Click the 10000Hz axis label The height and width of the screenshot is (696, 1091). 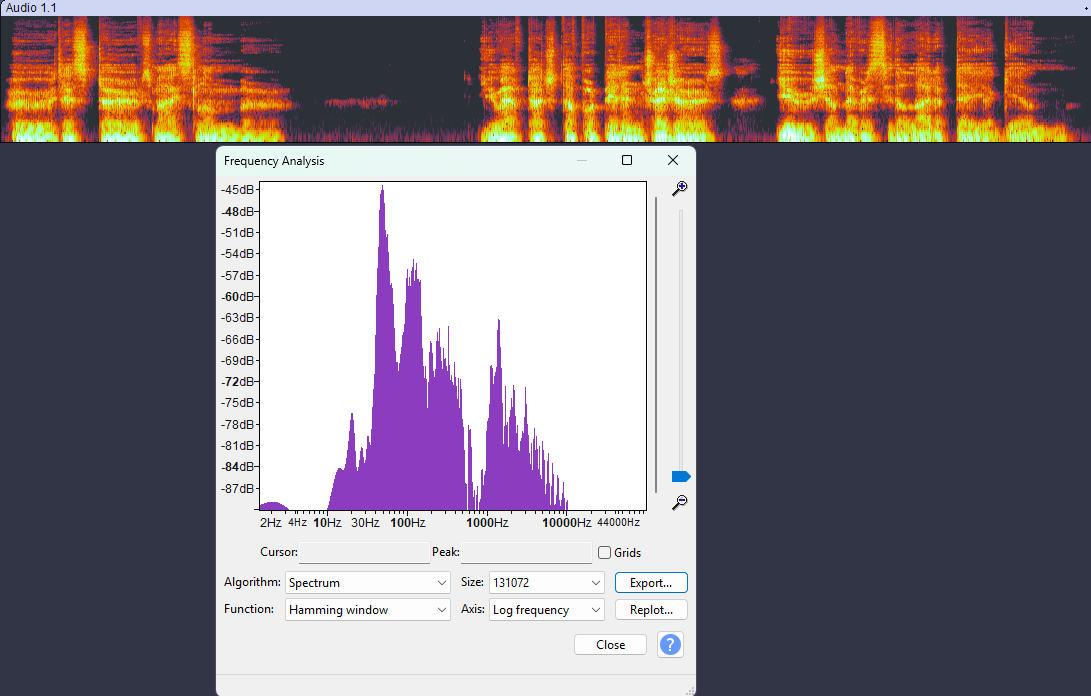coord(566,523)
